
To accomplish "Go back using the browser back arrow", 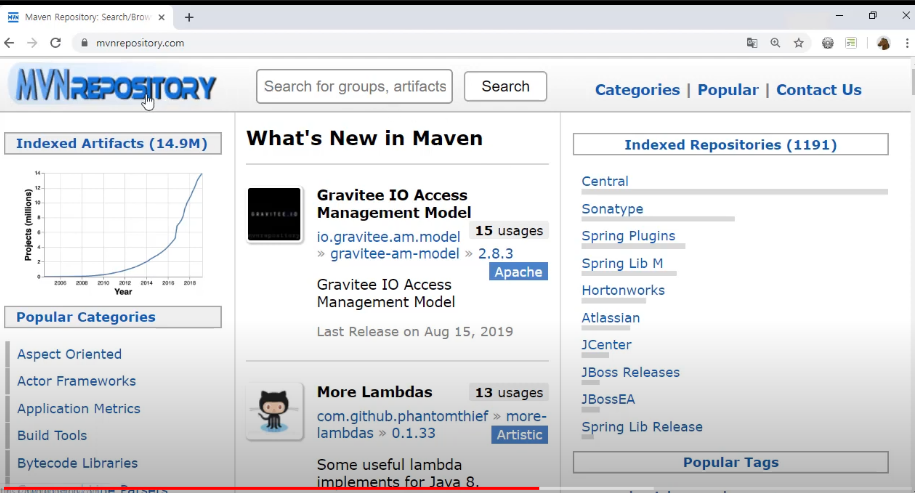I will point(9,43).
